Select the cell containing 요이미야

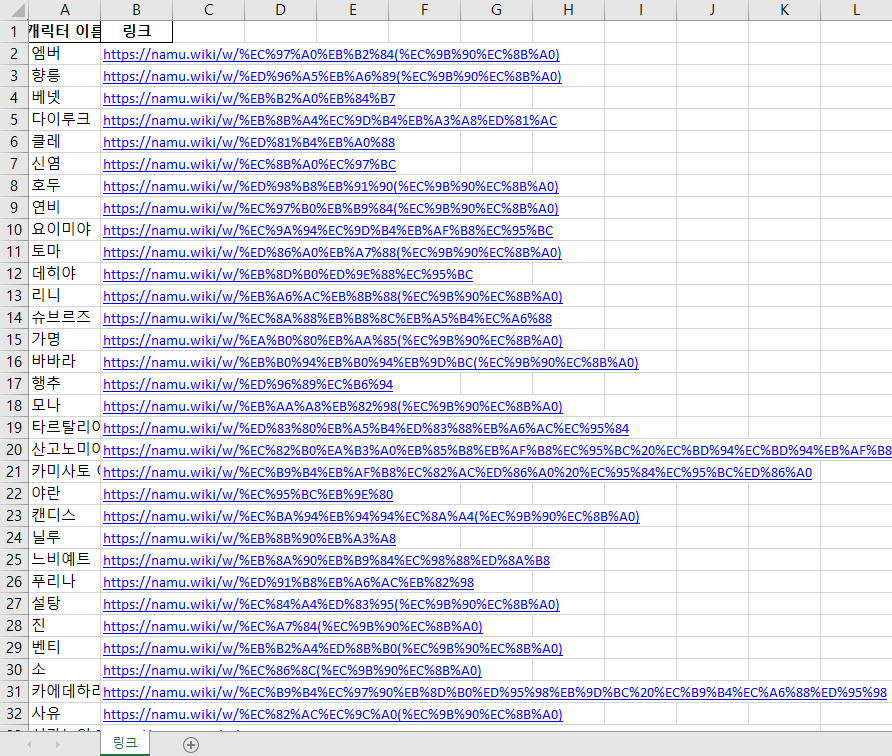click(65, 230)
